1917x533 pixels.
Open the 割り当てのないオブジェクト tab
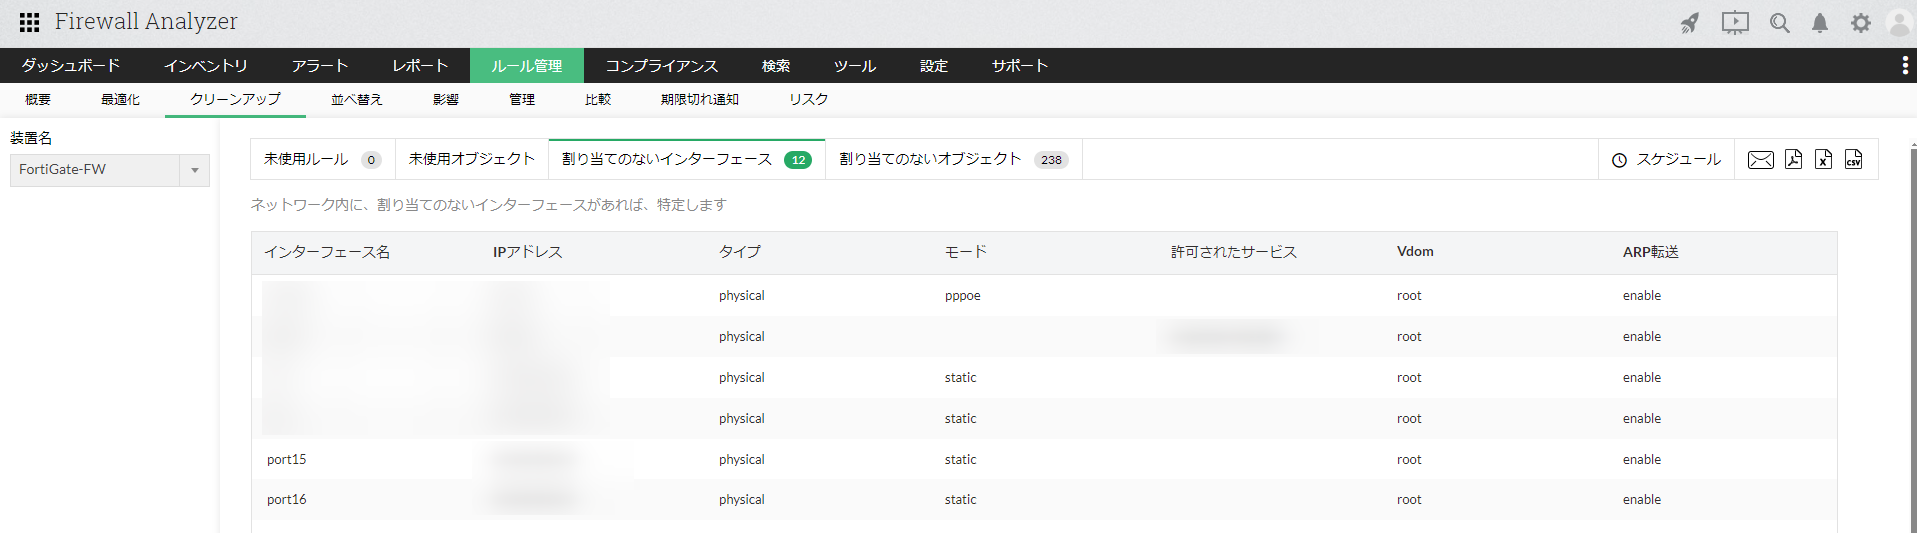(953, 160)
